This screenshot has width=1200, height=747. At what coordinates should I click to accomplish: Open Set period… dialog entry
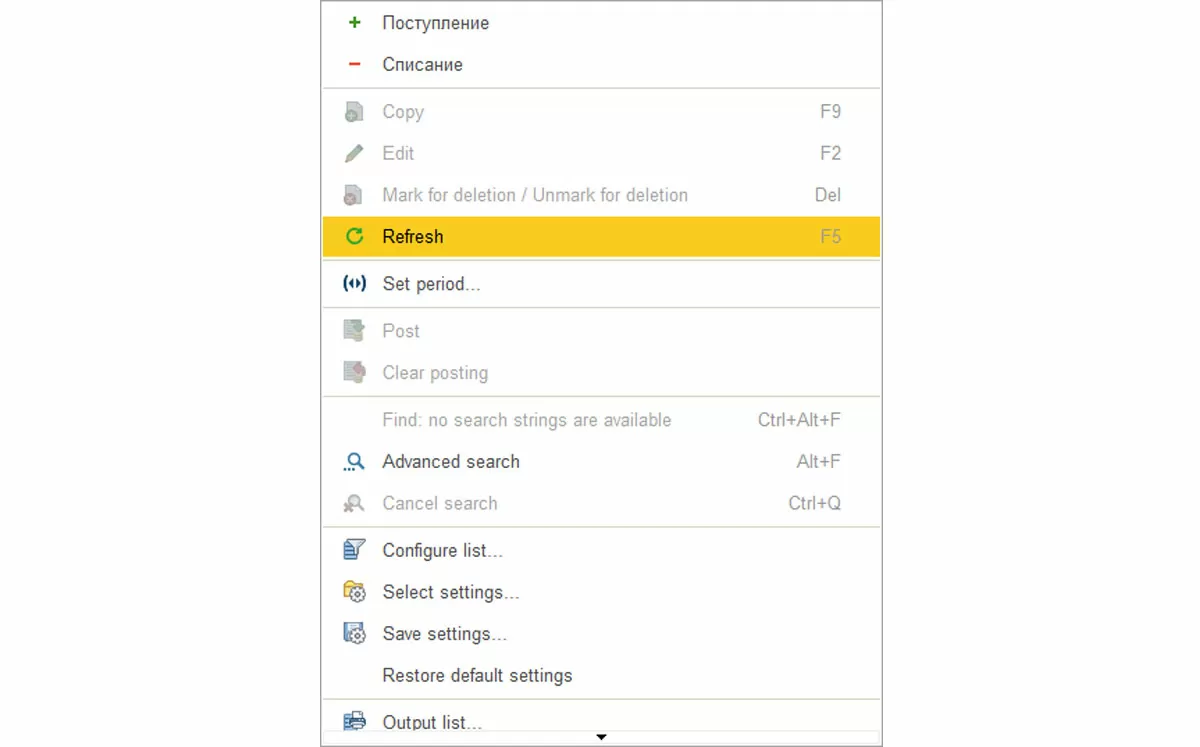tap(431, 284)
